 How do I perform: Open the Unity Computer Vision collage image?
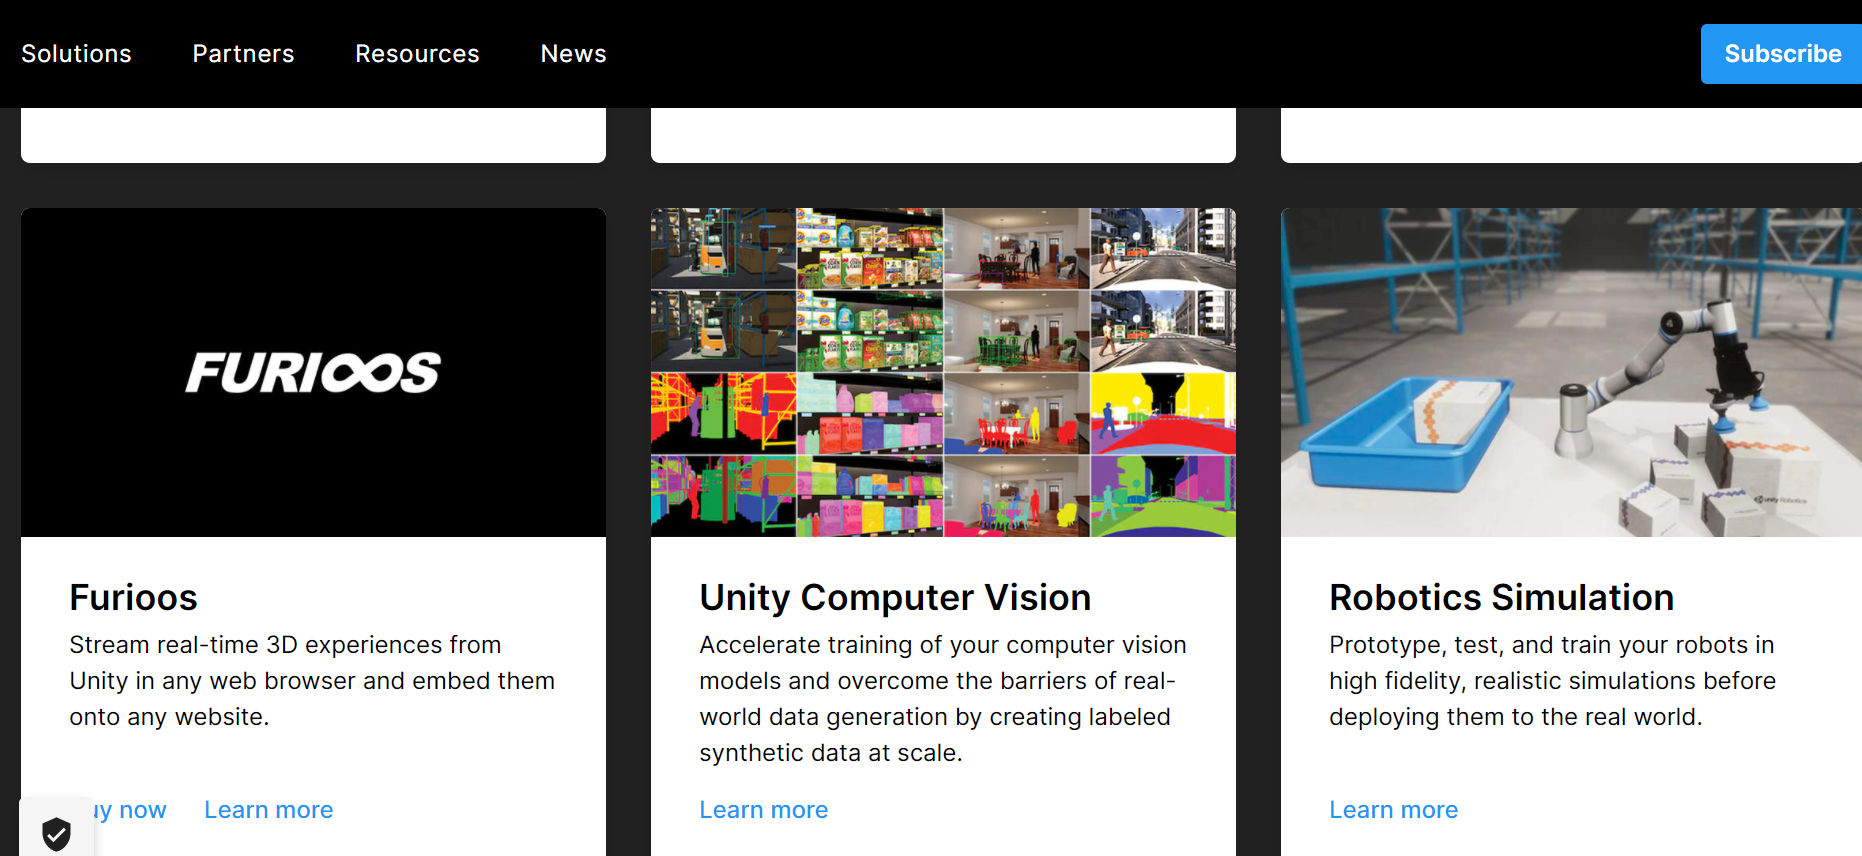click(x=943, y=372)
